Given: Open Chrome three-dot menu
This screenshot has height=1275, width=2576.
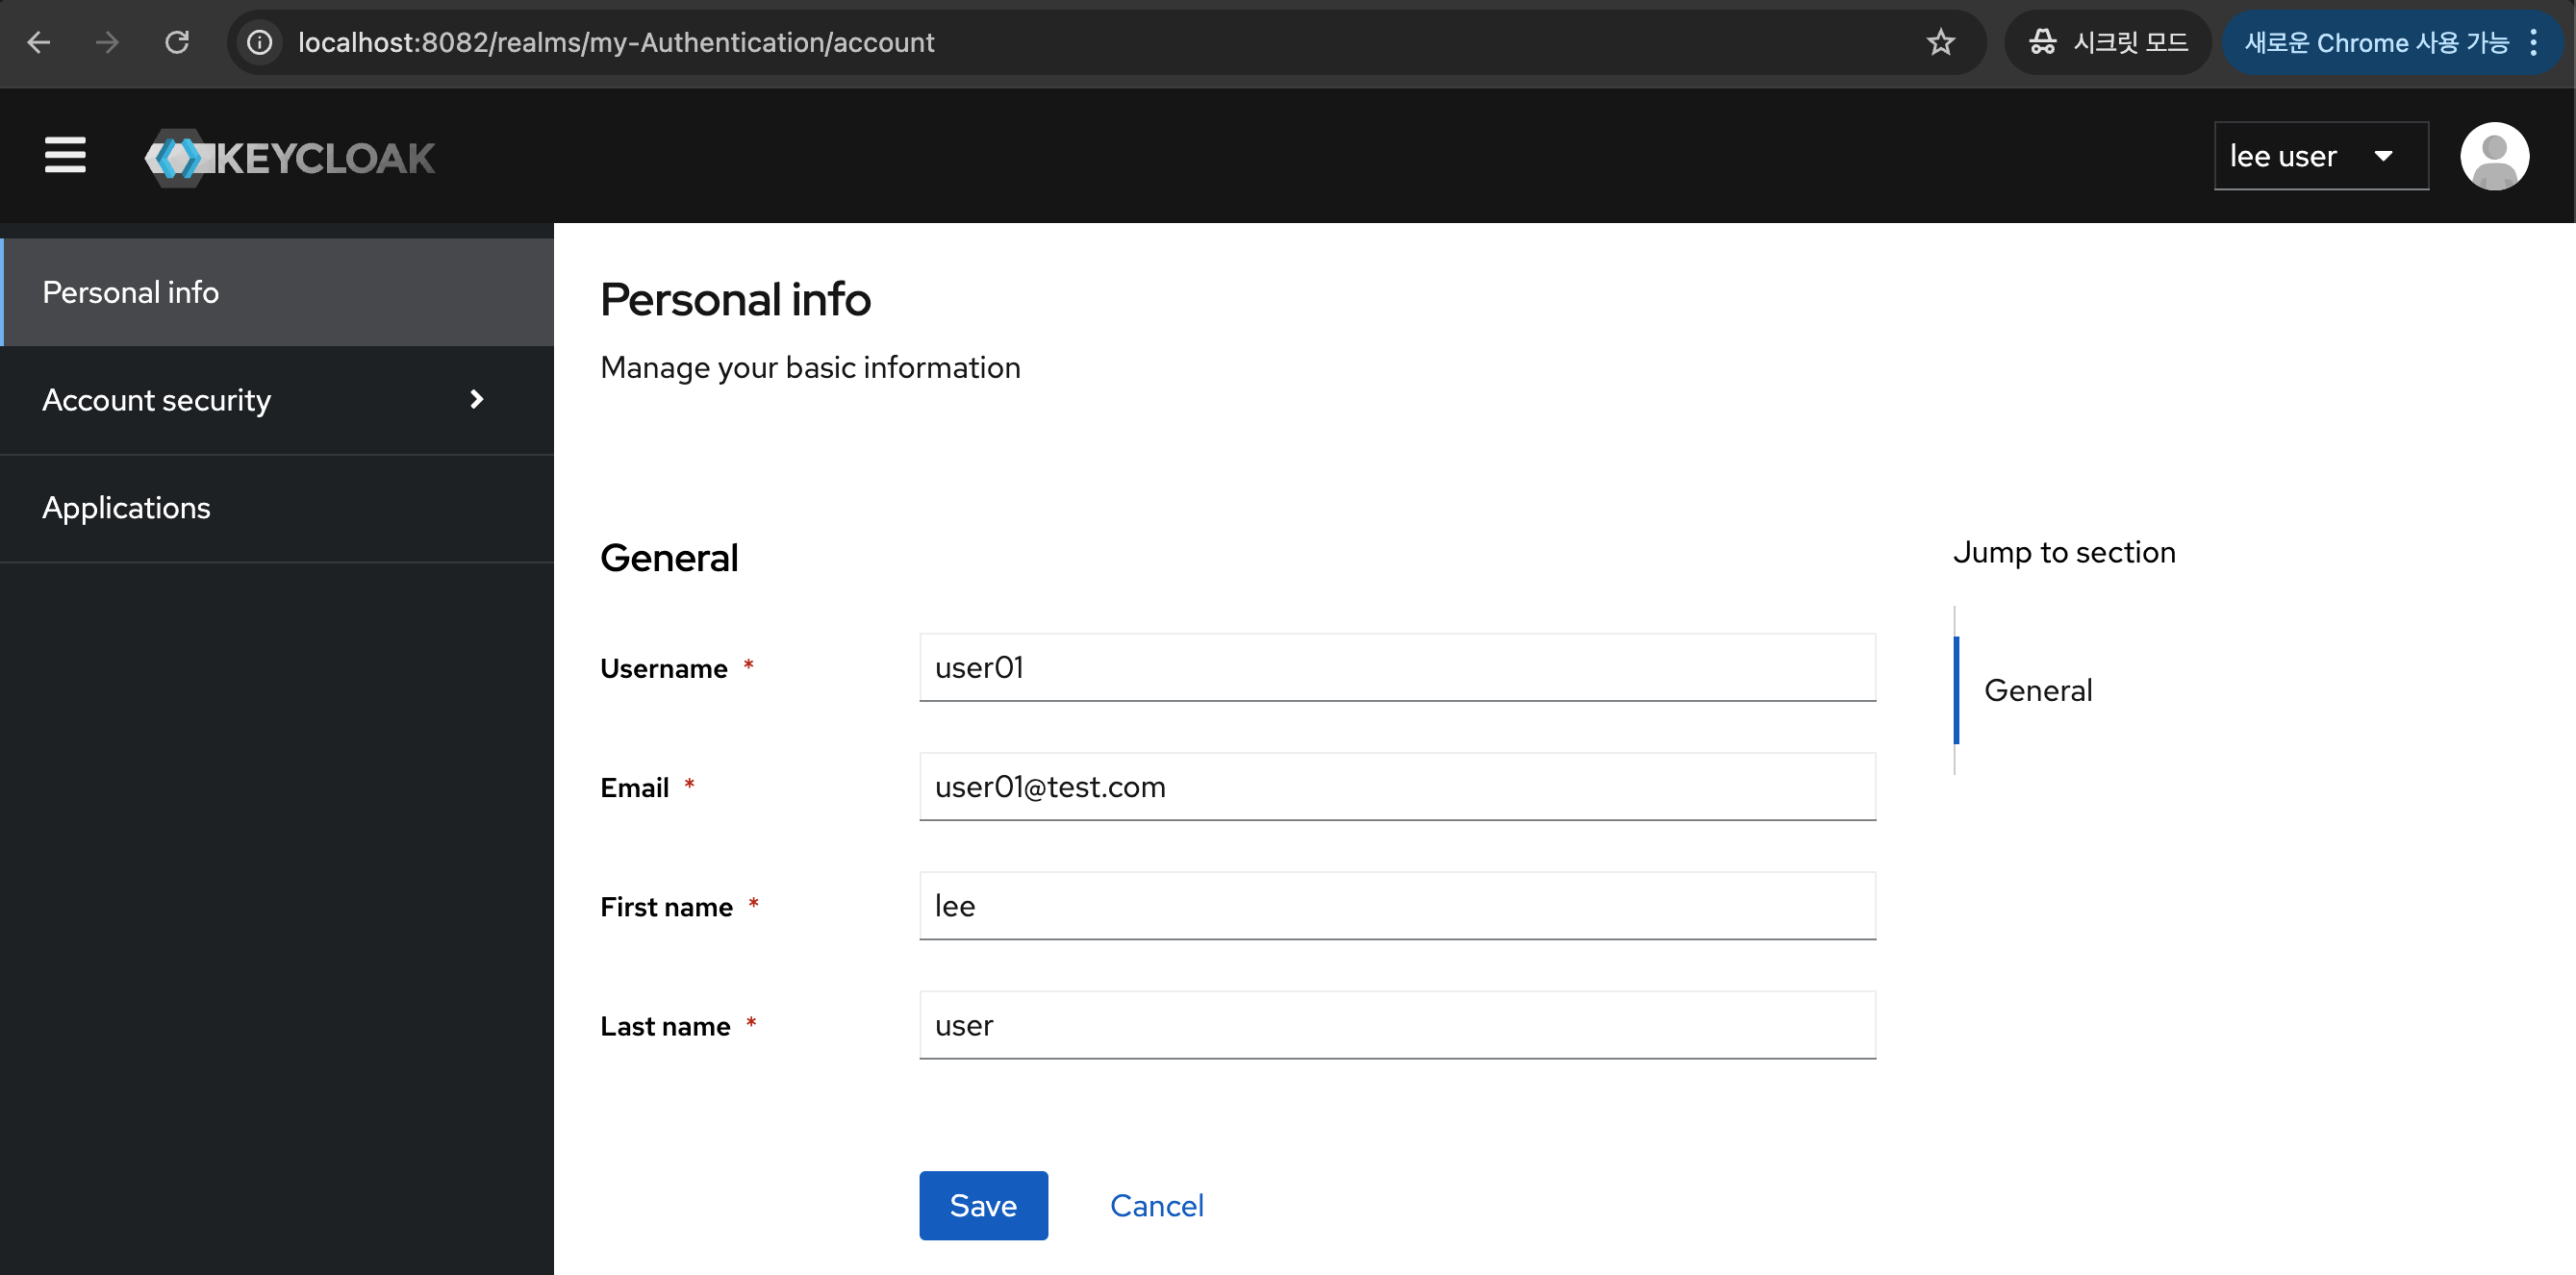Looking at the screenshot, I should pos(2533,42).
